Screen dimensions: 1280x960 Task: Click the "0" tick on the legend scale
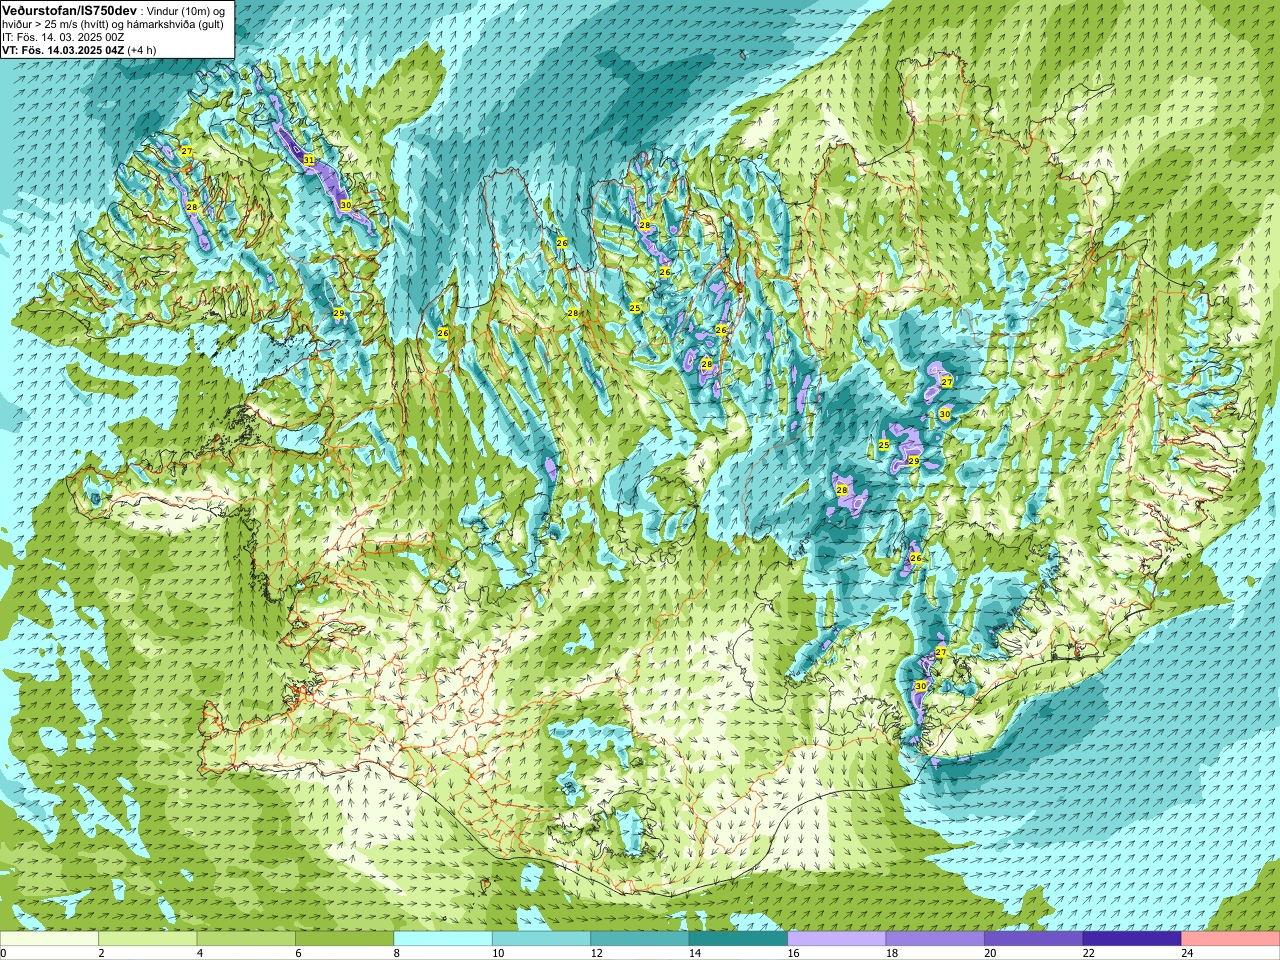[3, 953]
